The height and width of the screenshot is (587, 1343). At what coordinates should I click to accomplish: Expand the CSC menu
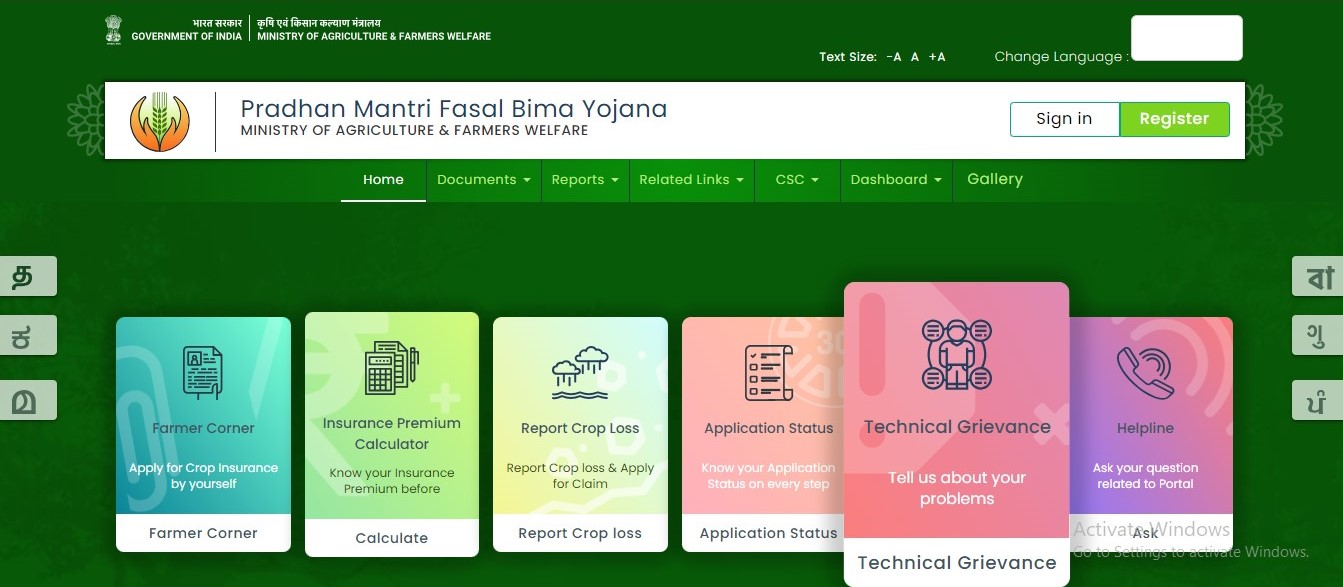click(797, 180)
